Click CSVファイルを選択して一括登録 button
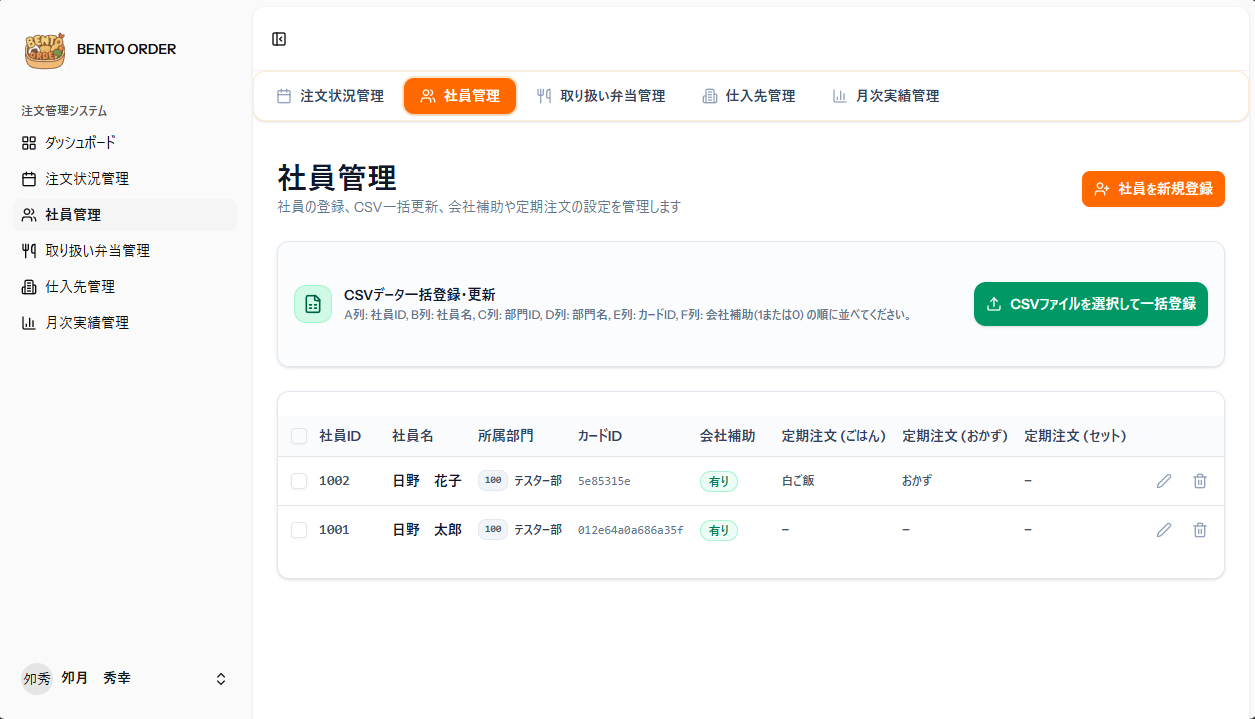Screen dimensions: 1255x719 pos(1091,304)
